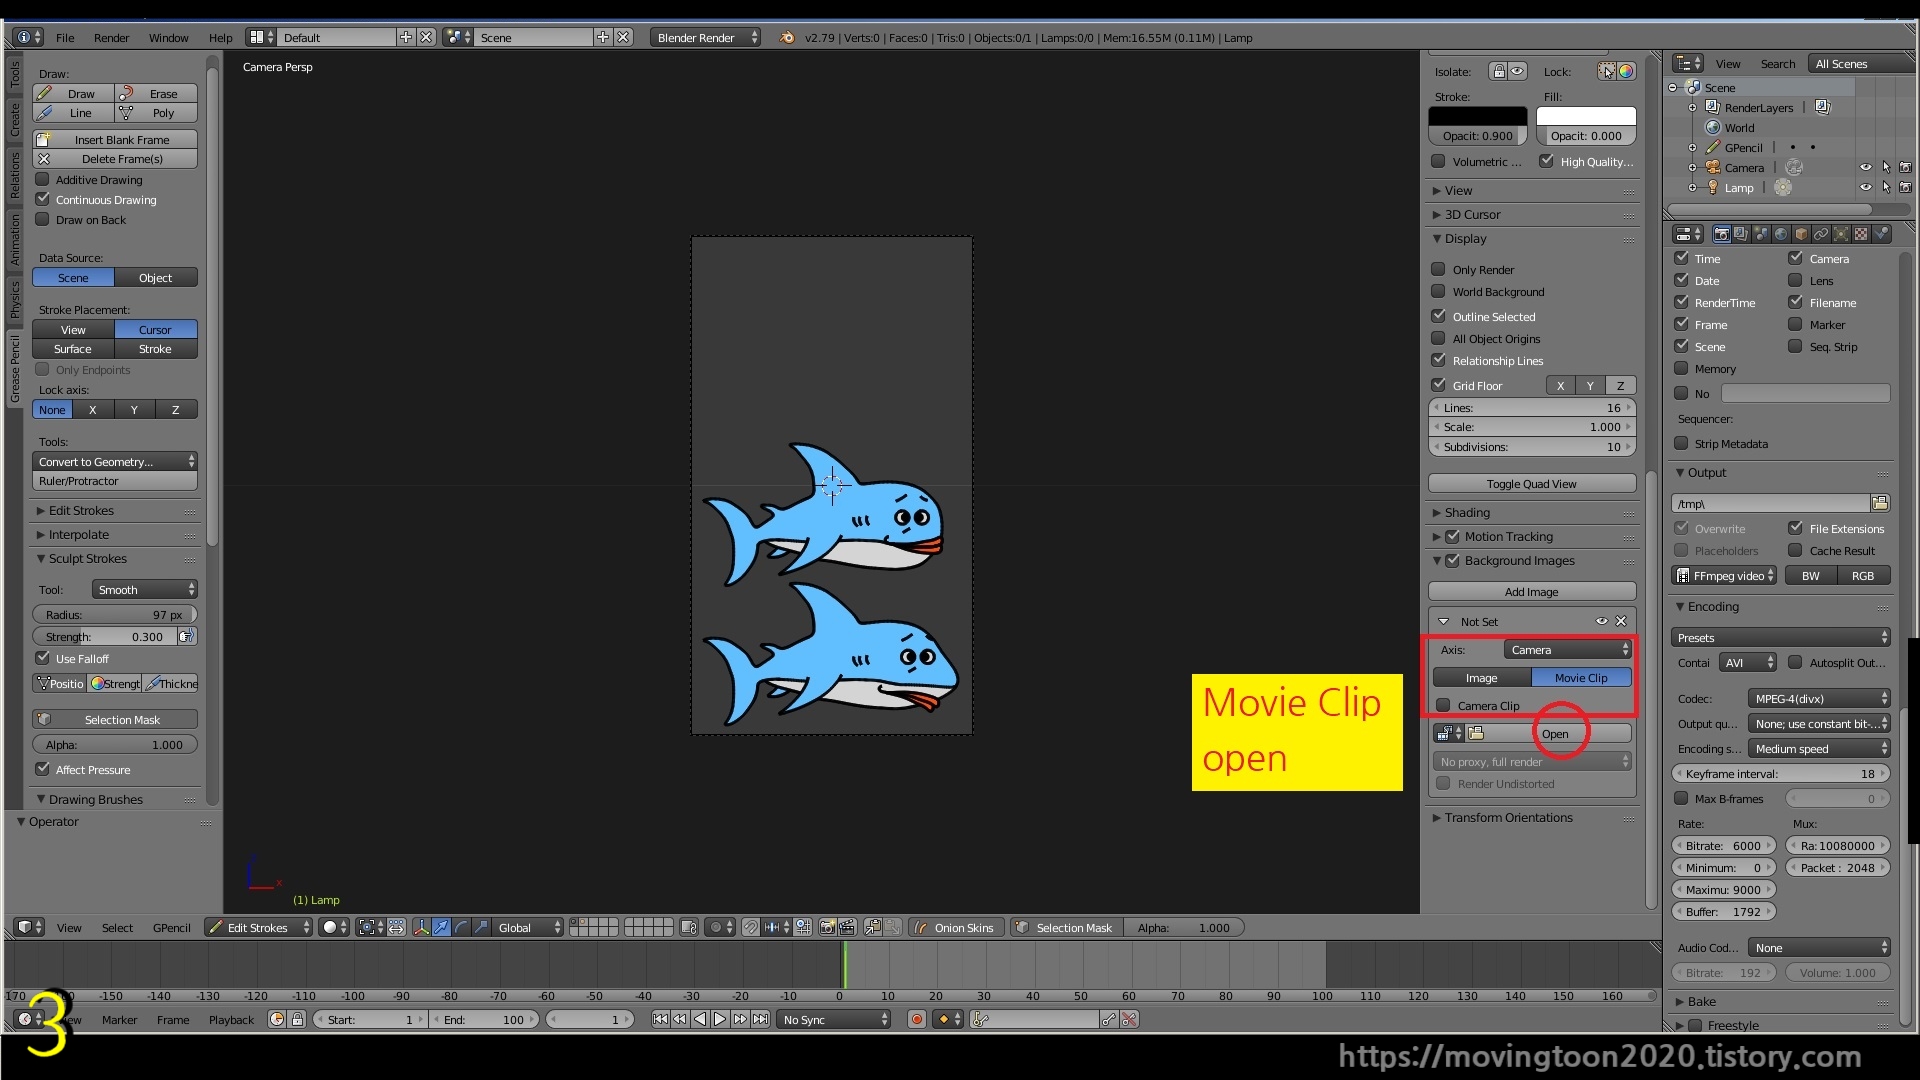1920x1080 pixels.
Task: Click the Add Image button
Action: coord(1531,591)
